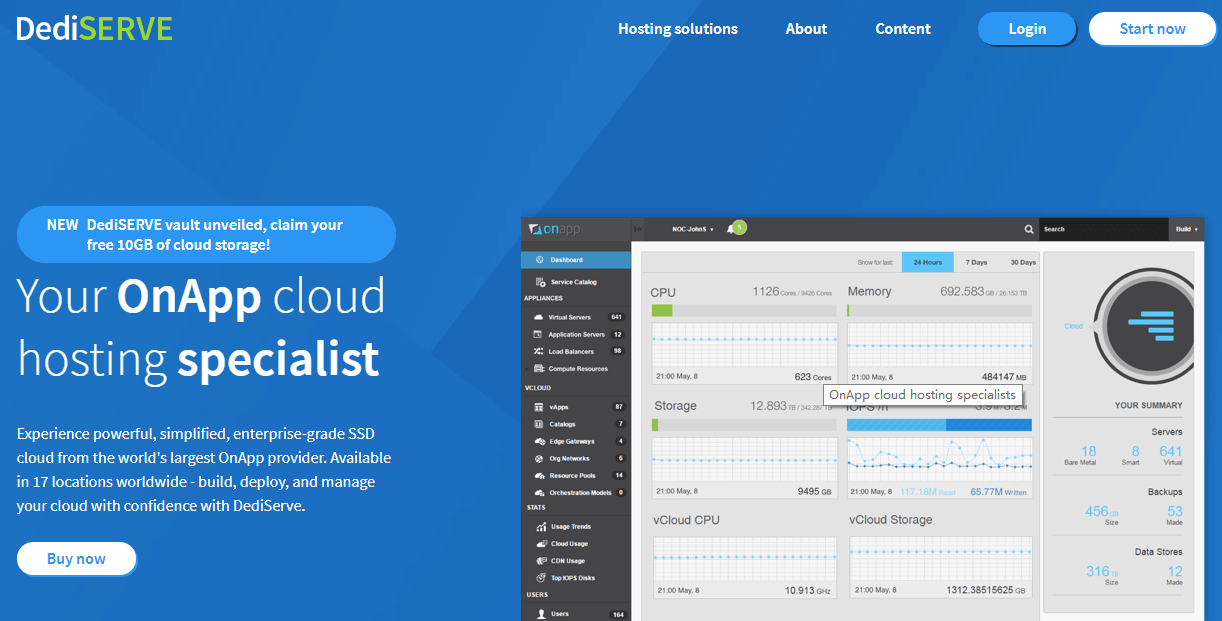The image size is (1222, 621).
Task: Click the Storage line chart
Action: [744, 459]
